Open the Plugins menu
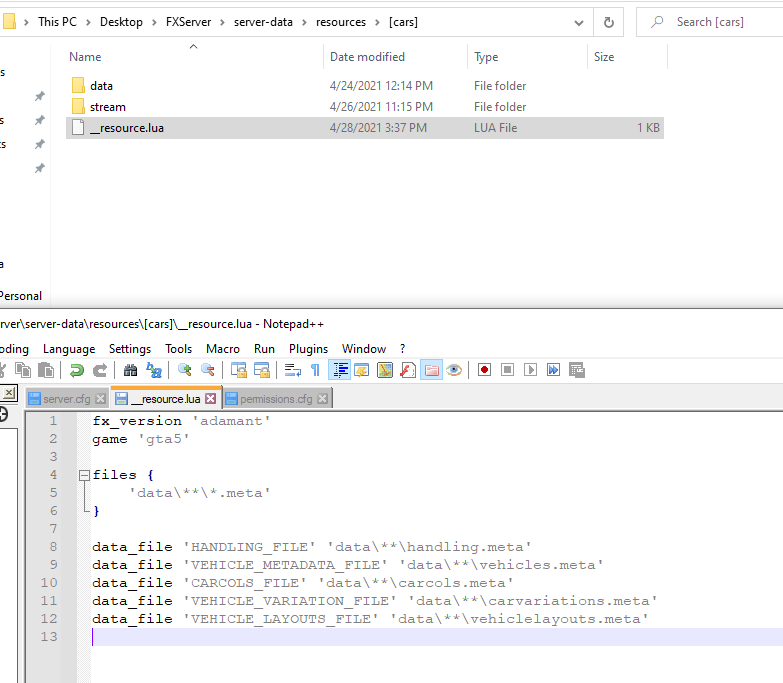 coord(308,349)
